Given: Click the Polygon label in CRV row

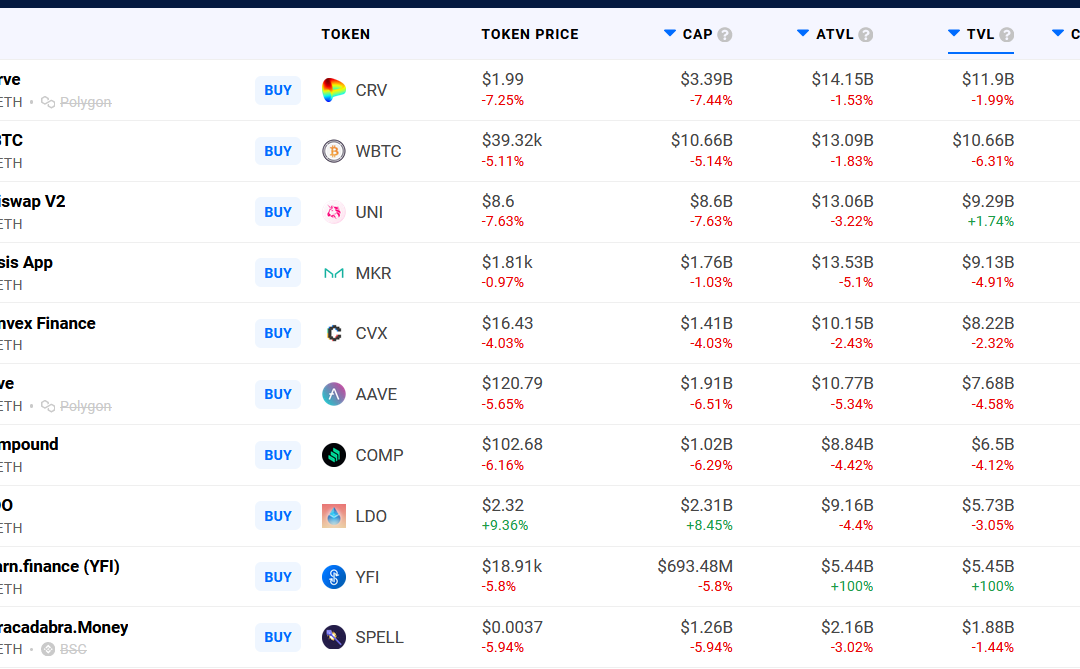Looking at the screenshot, I should click(x=85, y=102).
